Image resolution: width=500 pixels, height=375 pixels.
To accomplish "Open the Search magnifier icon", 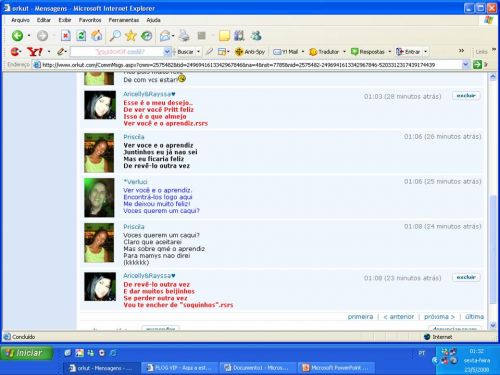I will tap(115, 35).
